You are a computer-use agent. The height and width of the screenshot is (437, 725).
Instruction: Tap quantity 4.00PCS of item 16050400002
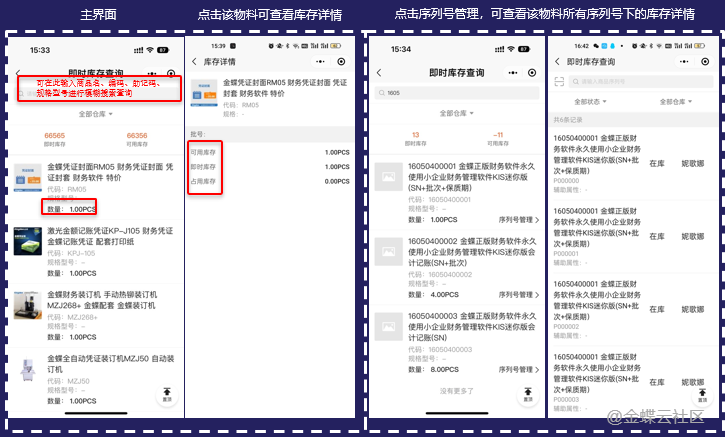(x=444, y=295)
